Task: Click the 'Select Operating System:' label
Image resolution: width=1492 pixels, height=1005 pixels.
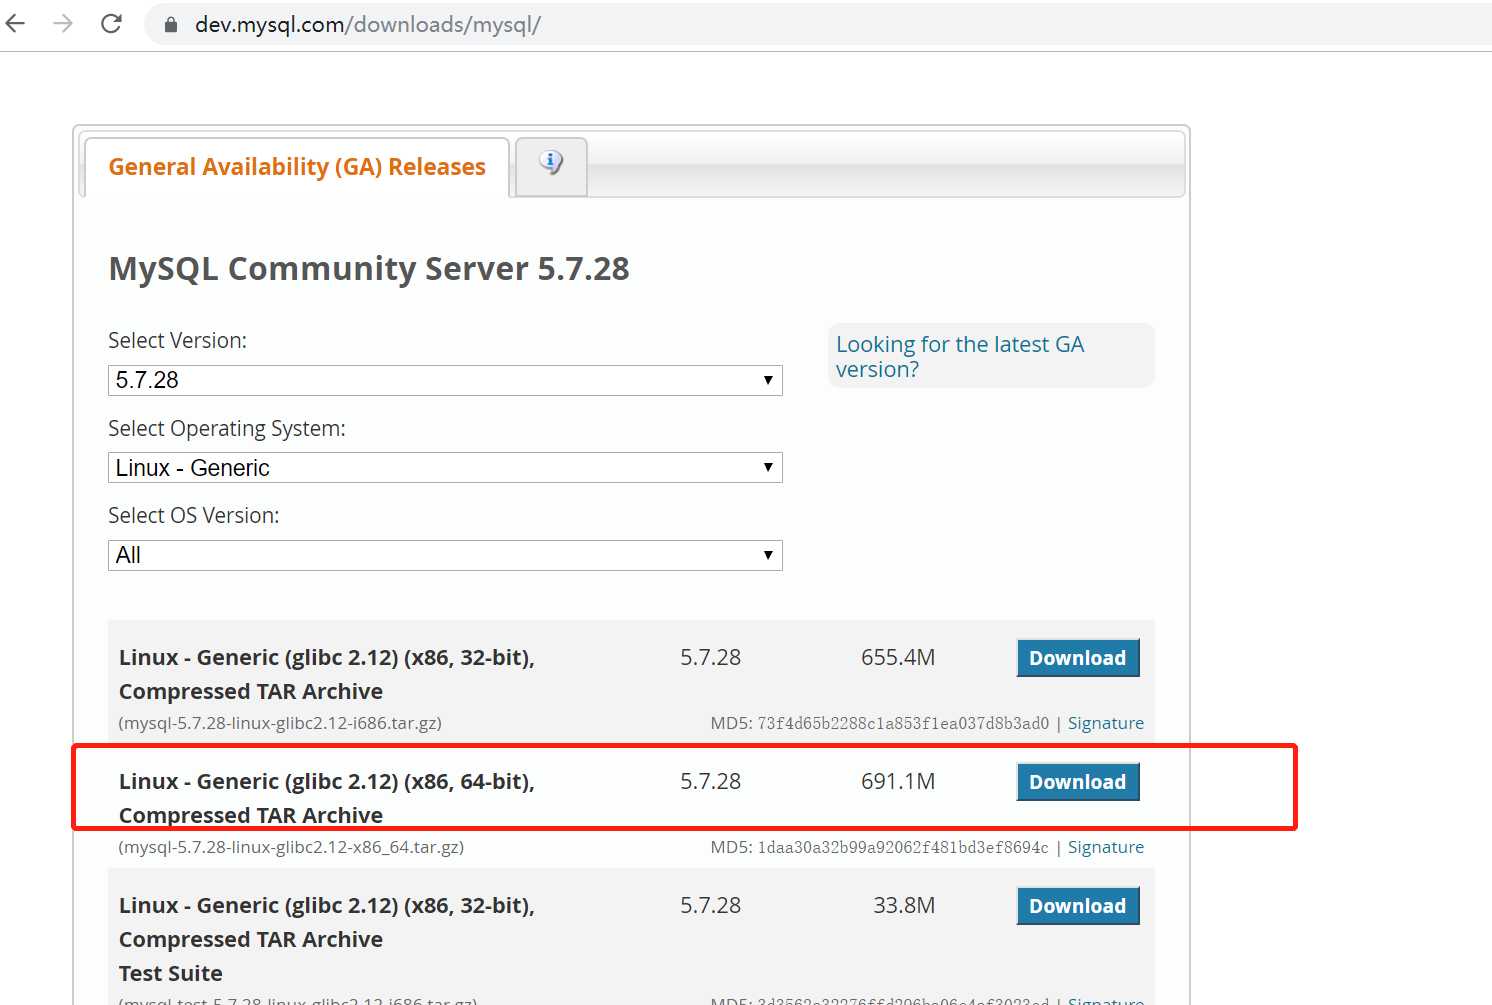Action: pyautogui.click(x=227, y=429)
